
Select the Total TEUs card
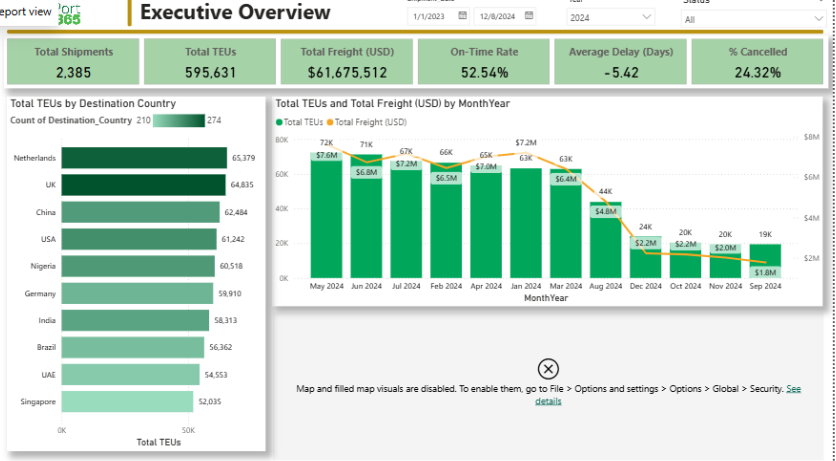210,61
